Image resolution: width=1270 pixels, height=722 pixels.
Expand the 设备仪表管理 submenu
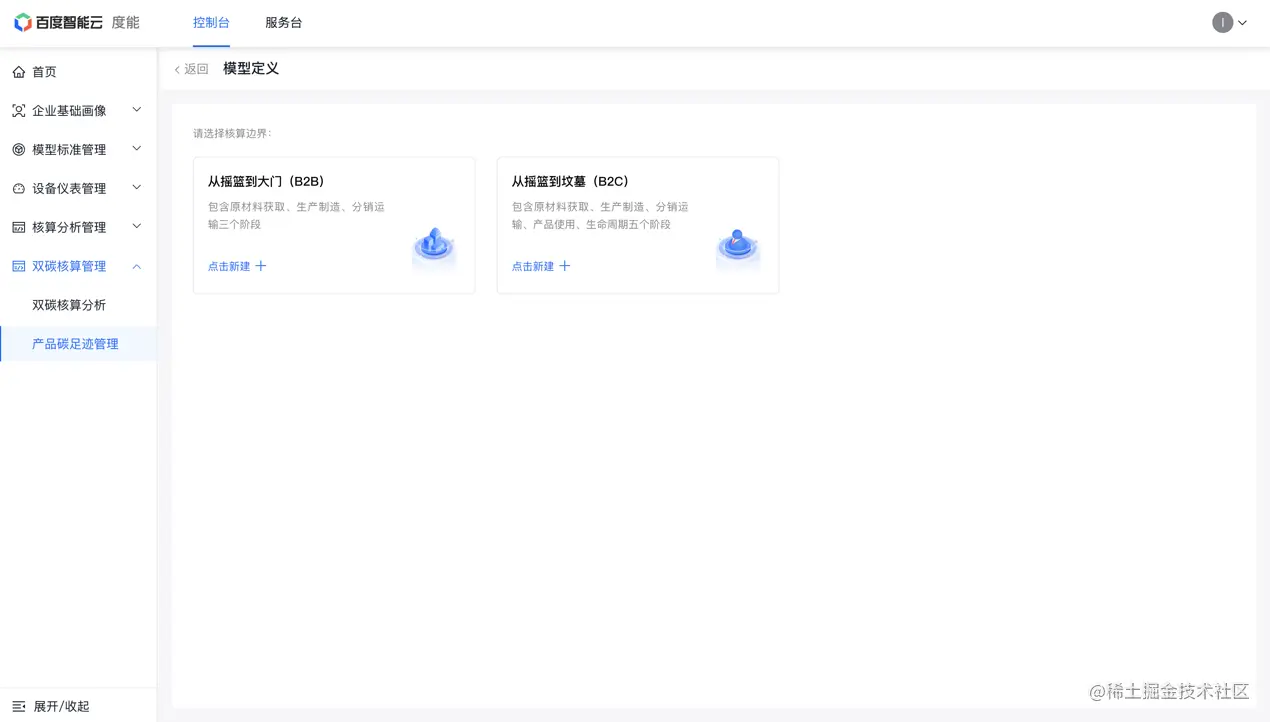[136, 187]
